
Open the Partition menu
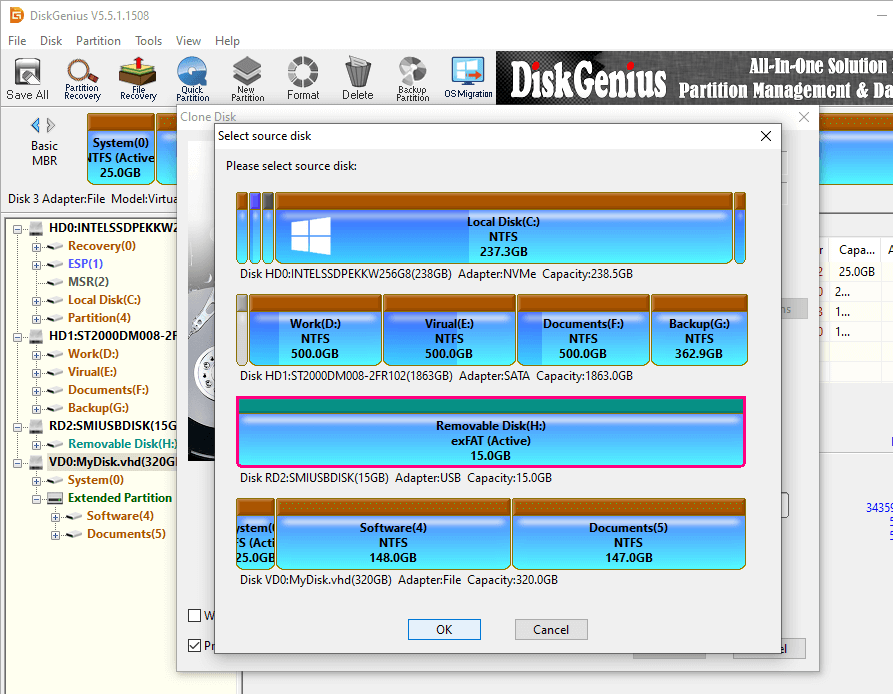(98, 41)
